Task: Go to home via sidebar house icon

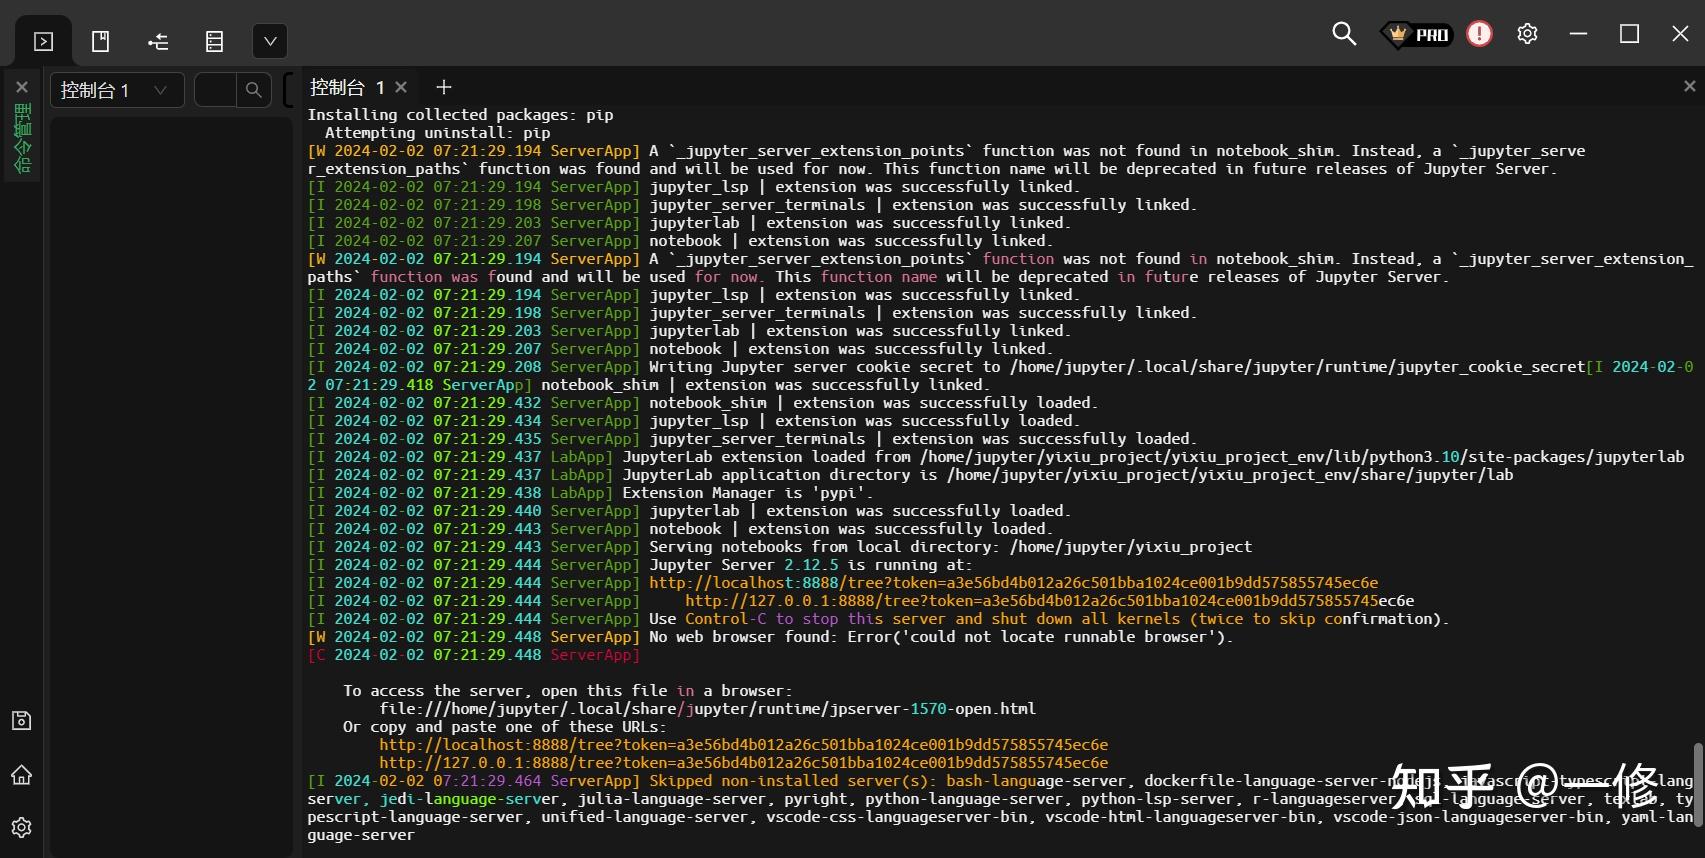Action: point(22,775)
